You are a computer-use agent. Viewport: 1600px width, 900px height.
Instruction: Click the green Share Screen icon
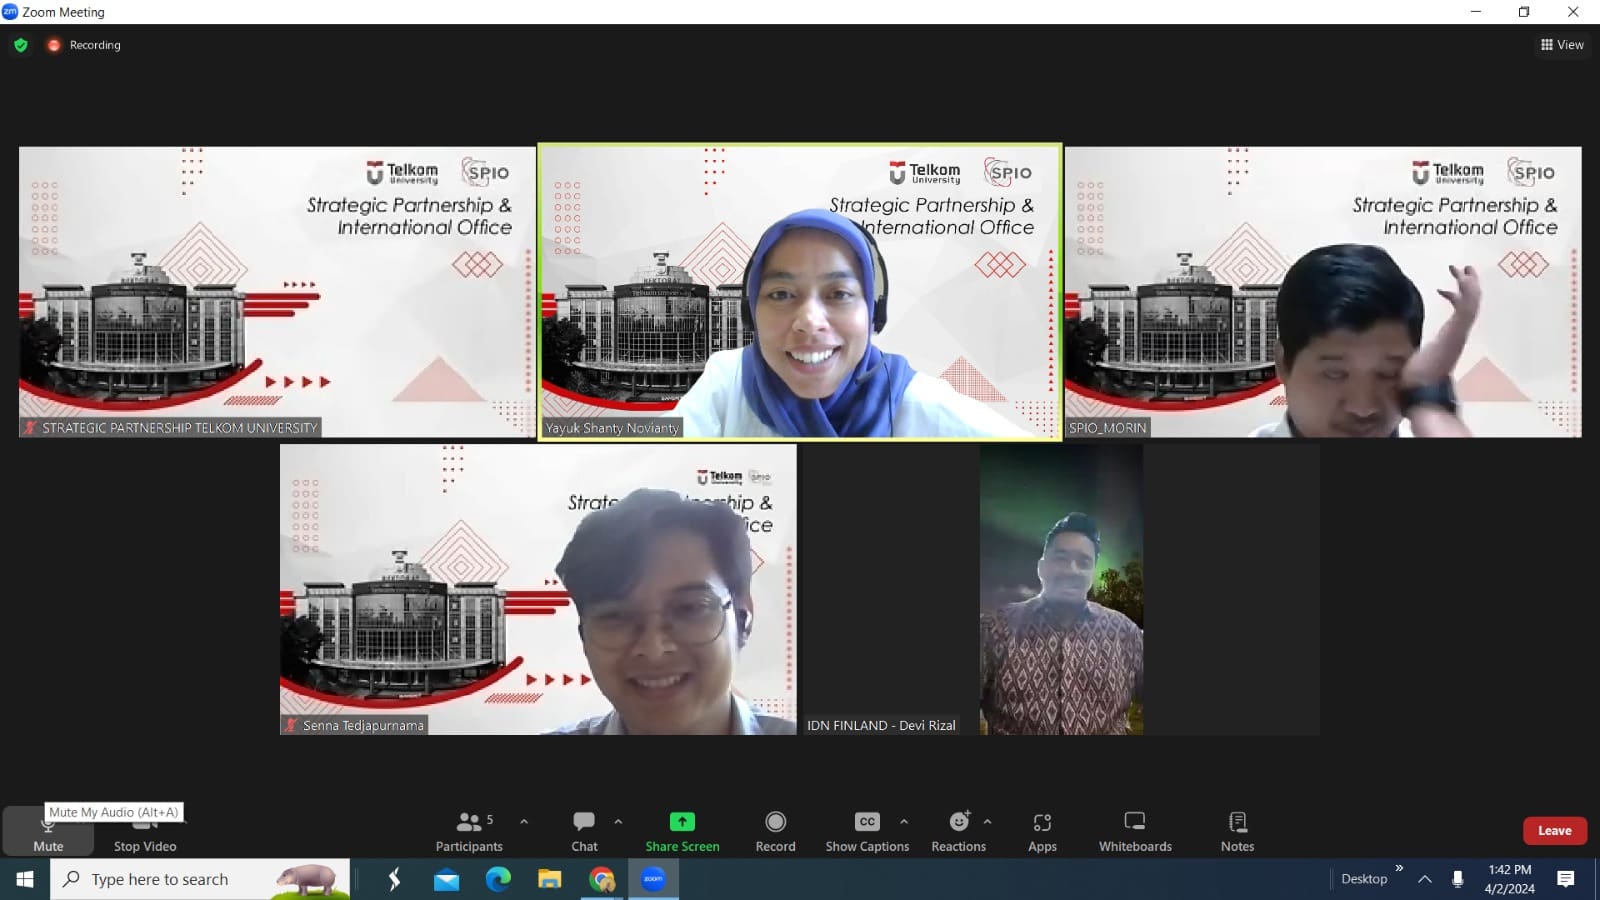[x=682, y=822]
